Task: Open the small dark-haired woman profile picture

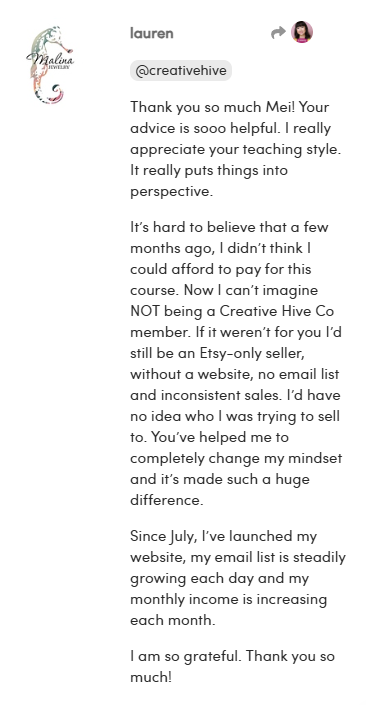Action: click(x=302, y=32)
